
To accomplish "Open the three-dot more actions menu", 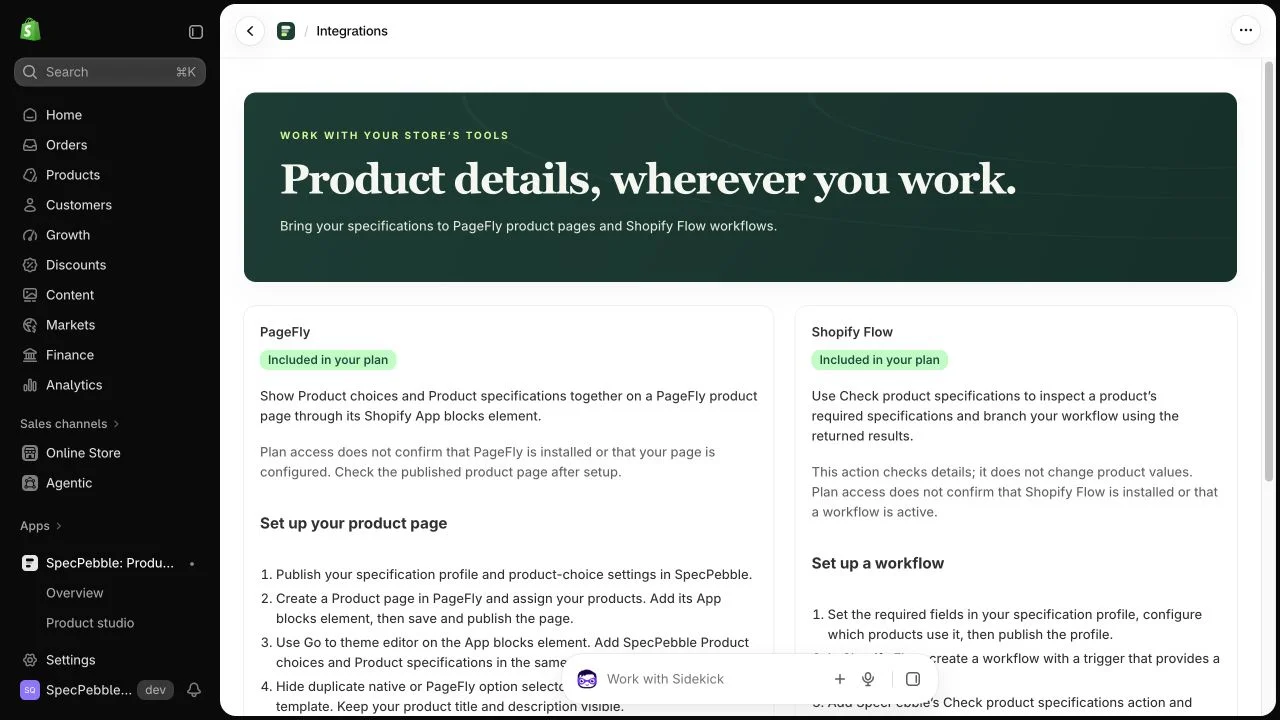I will (1245, 30).
